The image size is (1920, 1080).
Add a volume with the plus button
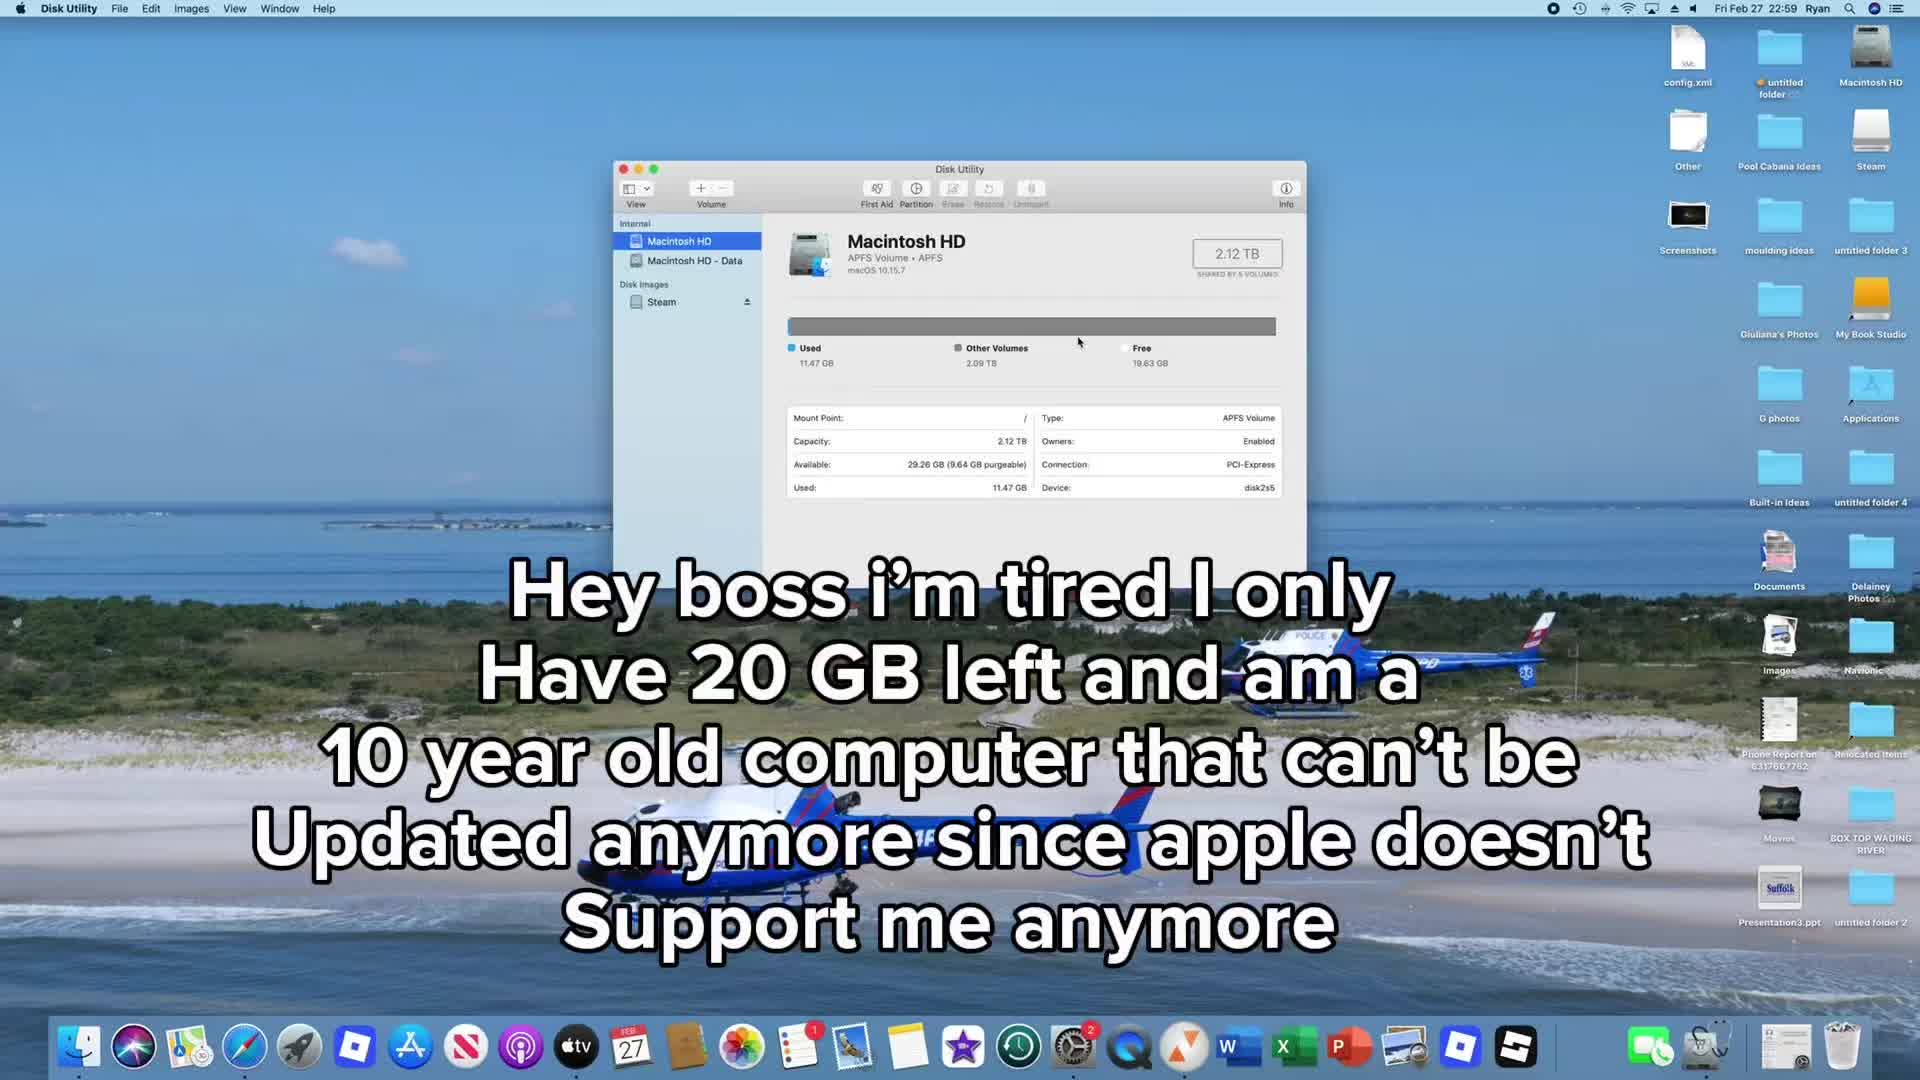[700, 189]
